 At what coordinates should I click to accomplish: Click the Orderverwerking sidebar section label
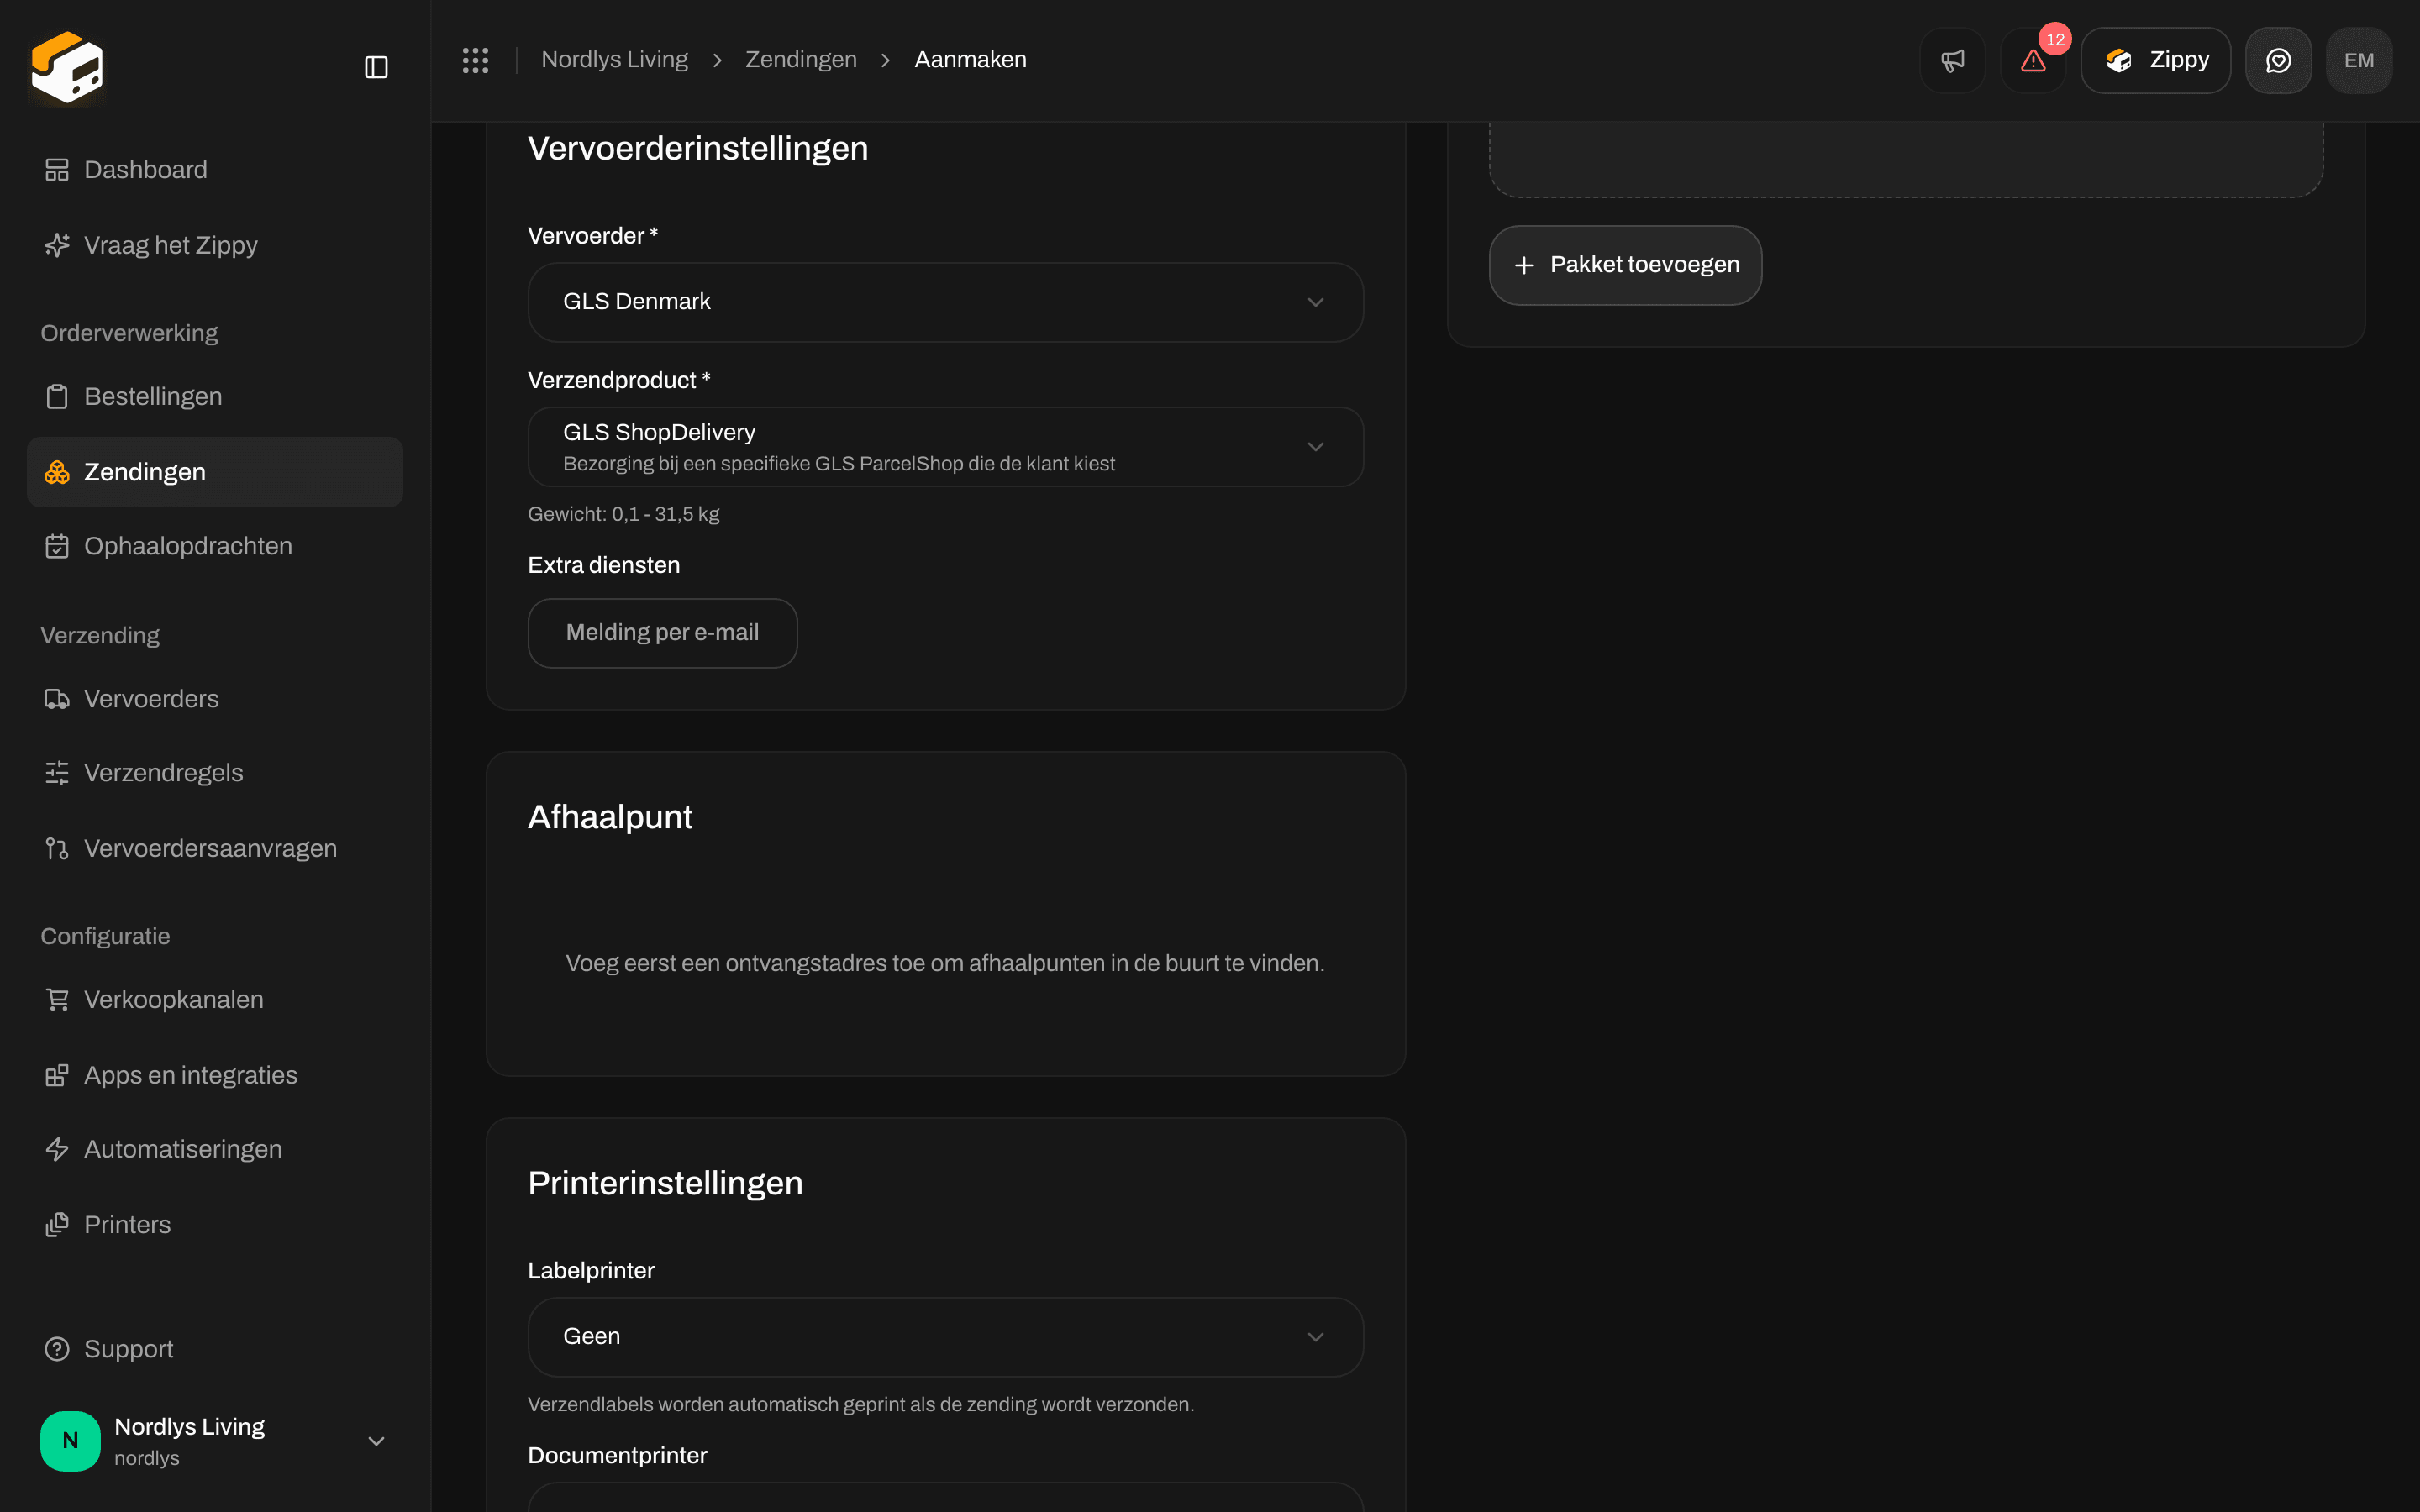129,333
